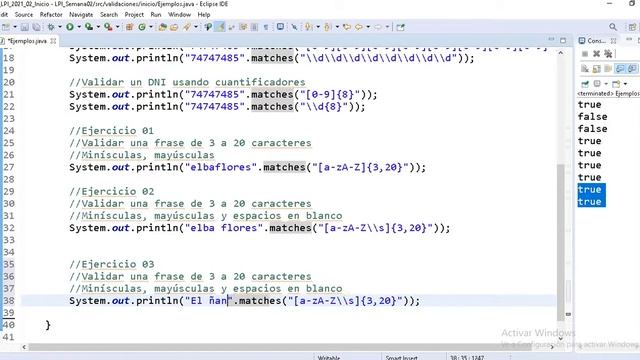Toggle Mark Occurrences in toolbar

pyautogui.click(x=220, y=27)
